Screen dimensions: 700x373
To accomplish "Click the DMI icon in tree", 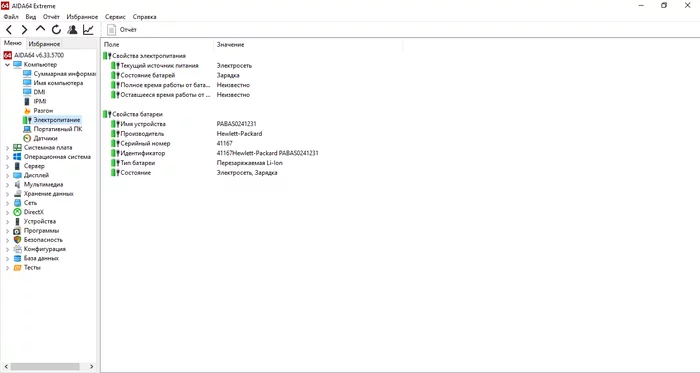I will [x=27, y=92].
